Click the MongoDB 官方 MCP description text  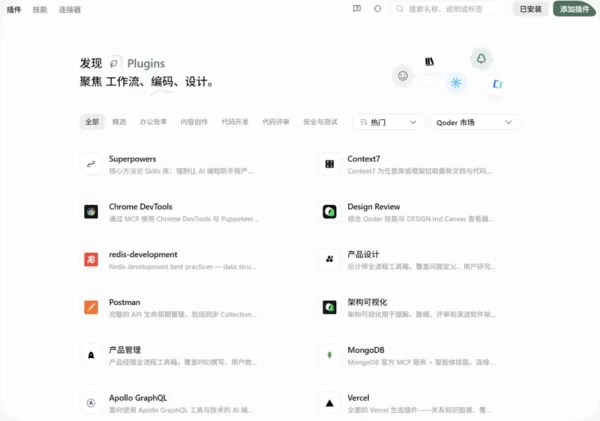point(421,362)
